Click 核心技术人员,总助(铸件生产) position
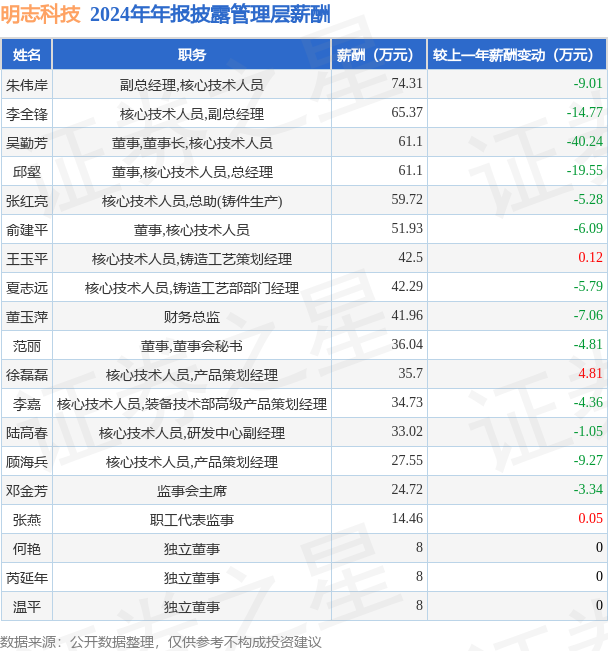 tap(192, 201)
